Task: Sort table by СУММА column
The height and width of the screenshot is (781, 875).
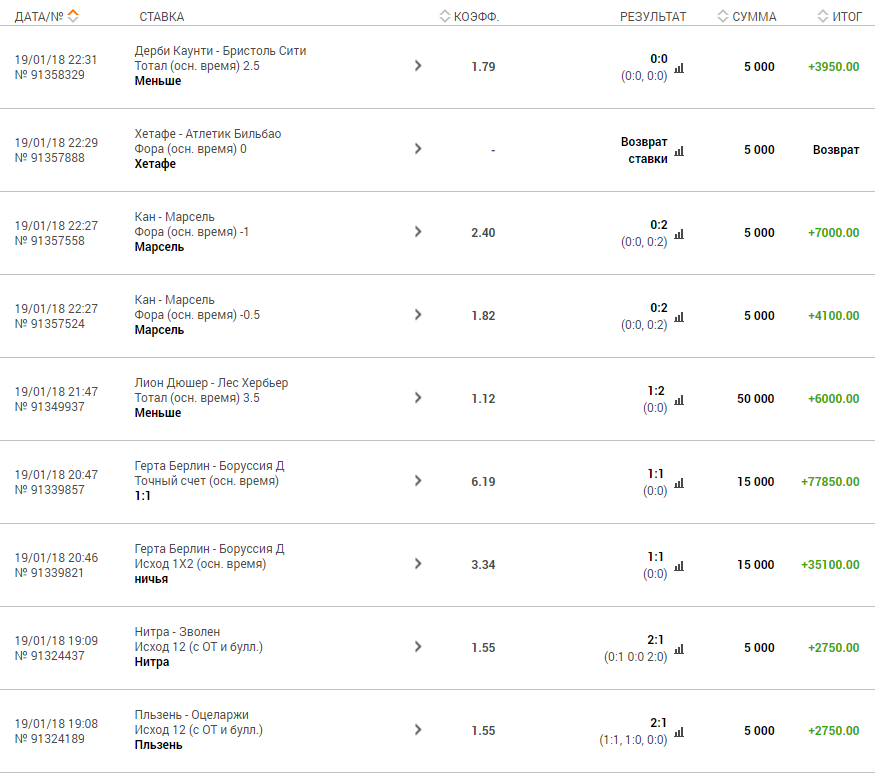Action: [x=747, y=16]
